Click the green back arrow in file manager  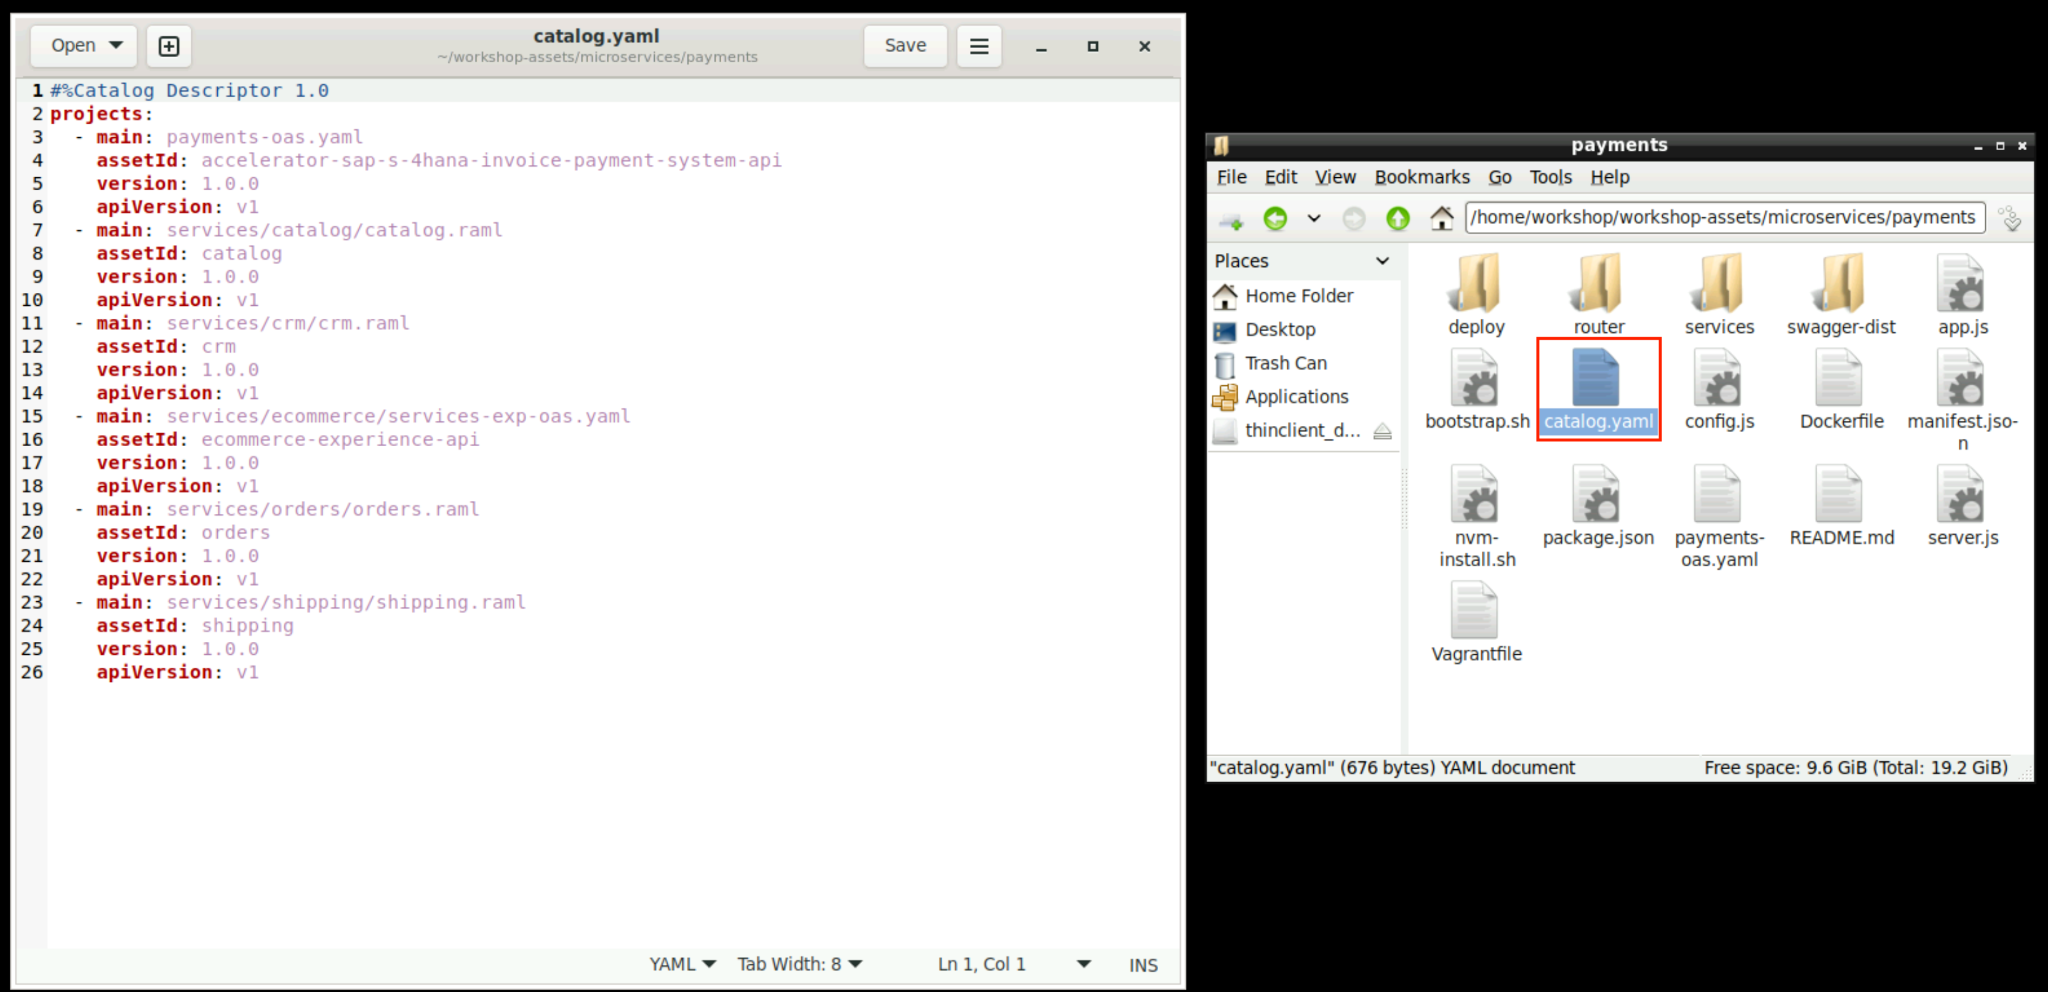pyautogui.click(x=1275, y=218)
